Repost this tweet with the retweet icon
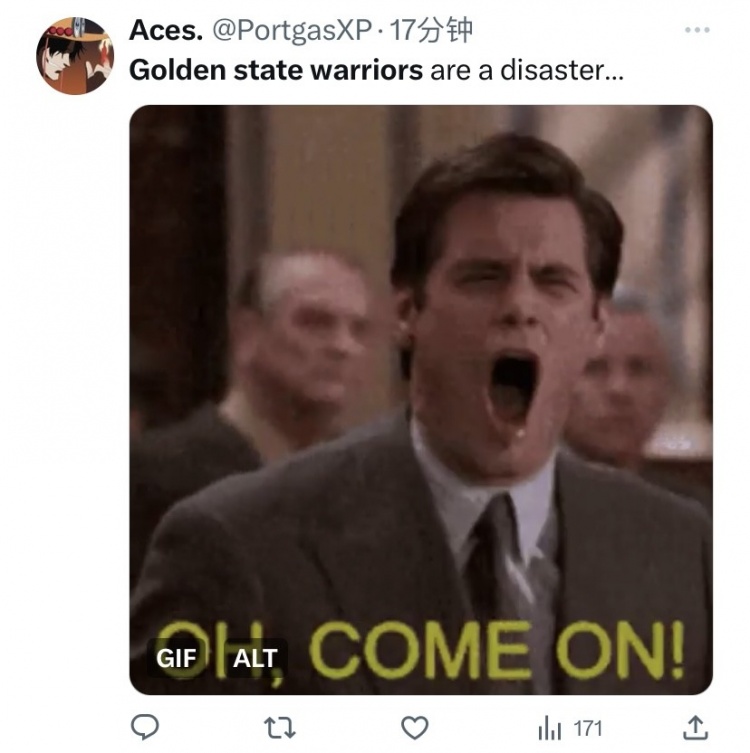Screen dimensions: 750x753 tap(280, 728)
